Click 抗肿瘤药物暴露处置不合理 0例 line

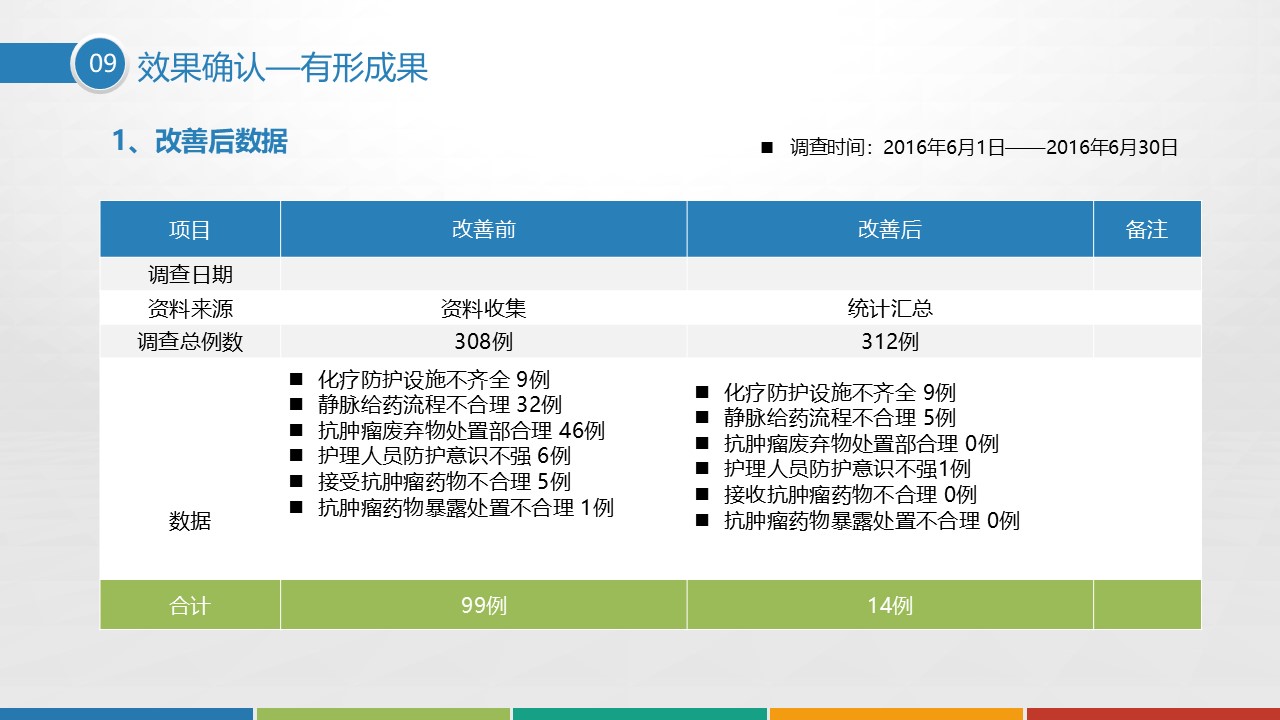872,520
